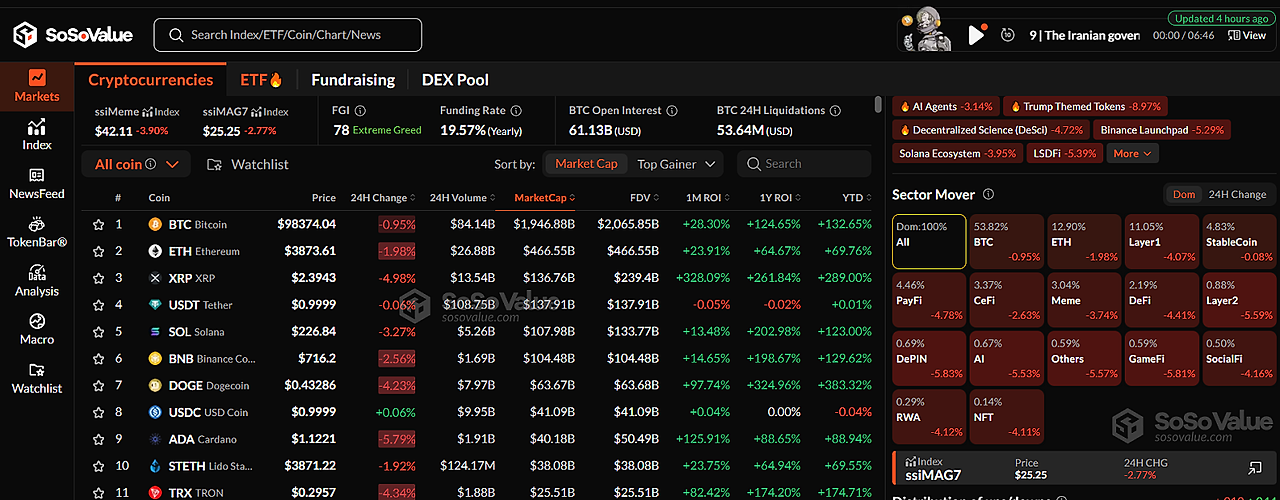1280x500 pixels.
Task: Click the BTC Open Interest info icon
Action: [x=672, y=111]
